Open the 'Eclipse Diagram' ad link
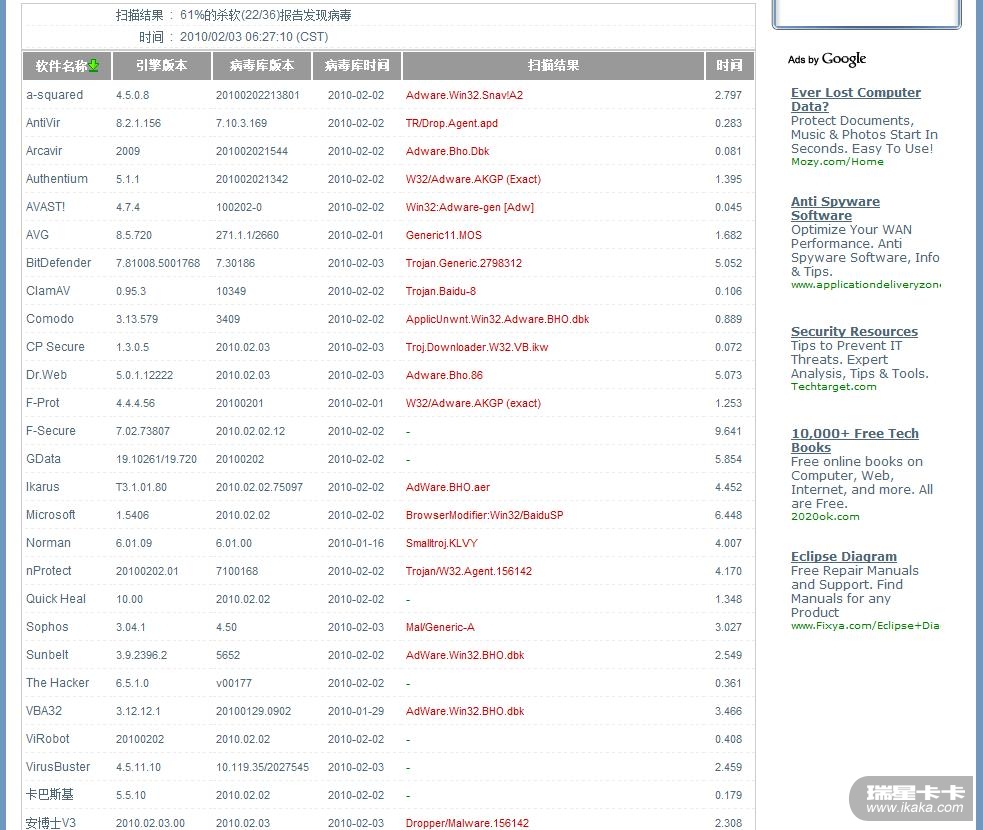This screenshot has width=983, height=830. (x=843, y=556)
